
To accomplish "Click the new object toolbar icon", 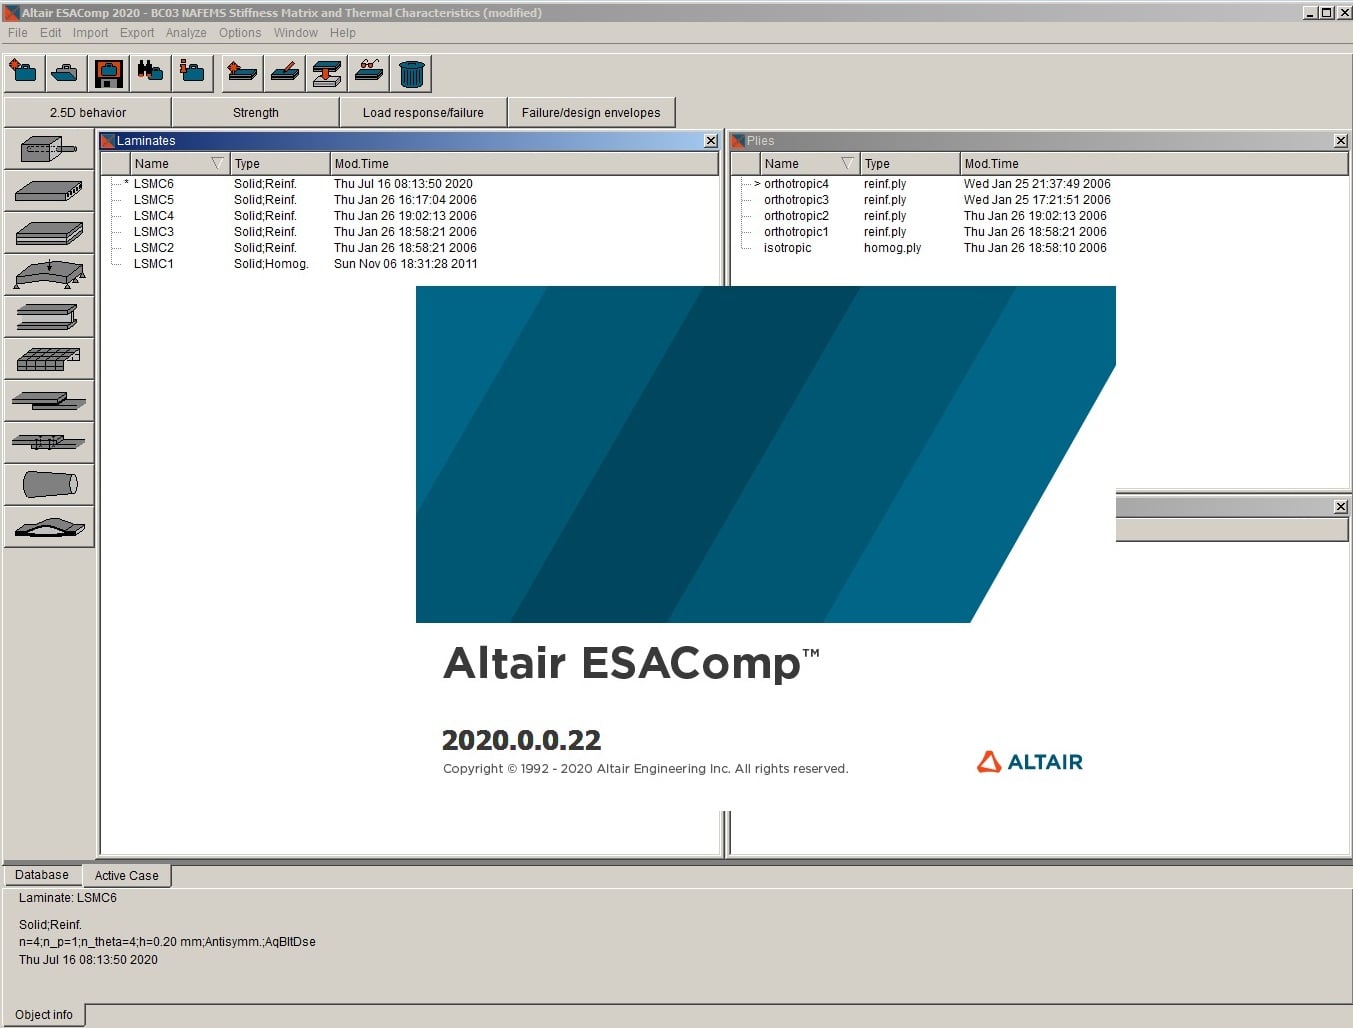I will coord(242,72).
